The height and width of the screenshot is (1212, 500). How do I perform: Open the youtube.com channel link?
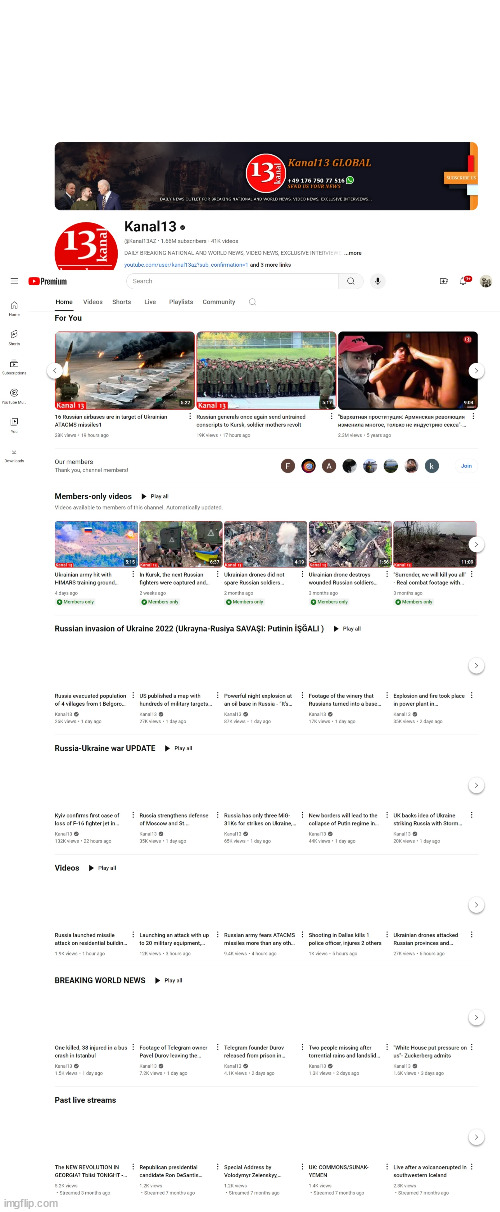click(x=185, y=265)
